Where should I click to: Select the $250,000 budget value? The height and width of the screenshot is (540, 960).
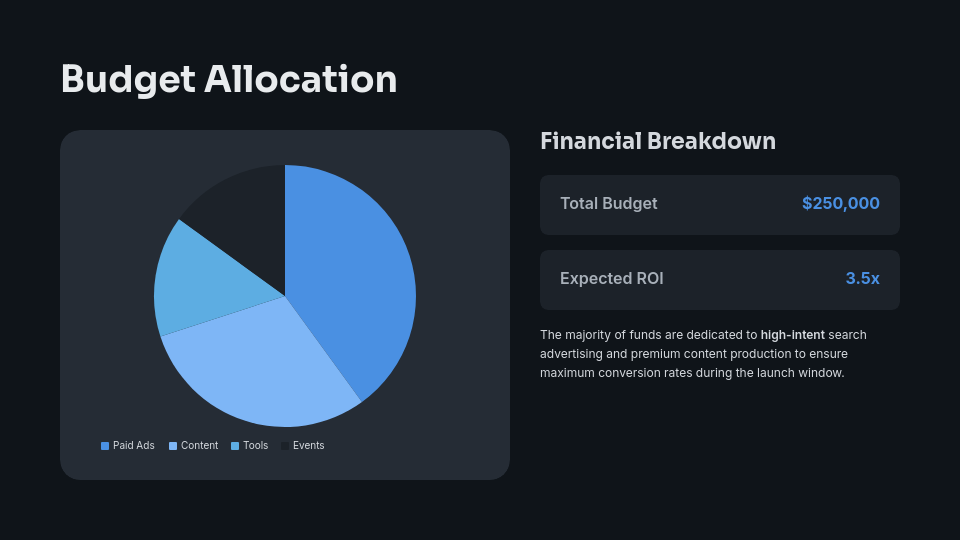841,204
